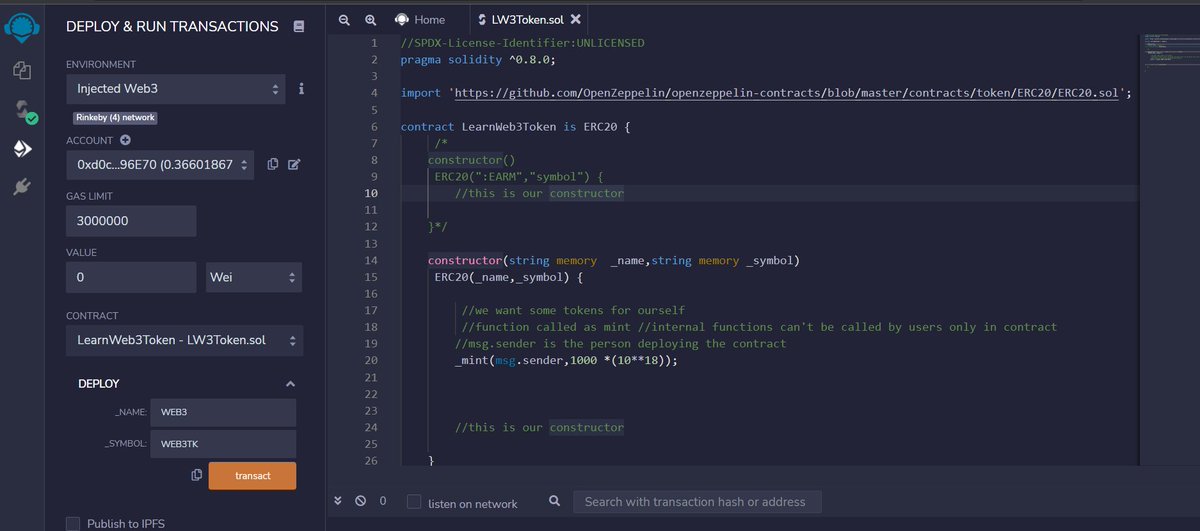
Task: Open the Account selection dropdown
Action: click(160, 164)
